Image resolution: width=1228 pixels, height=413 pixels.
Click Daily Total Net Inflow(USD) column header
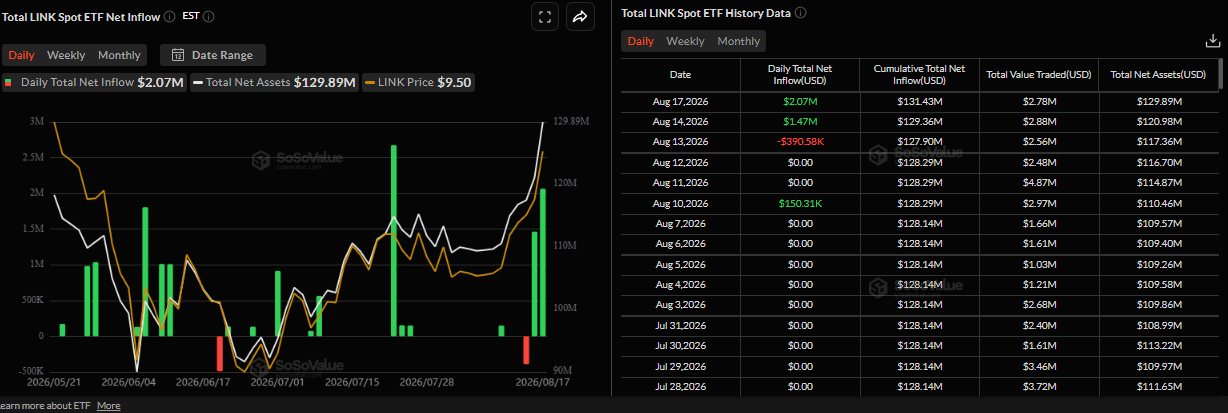pos(799,75)
